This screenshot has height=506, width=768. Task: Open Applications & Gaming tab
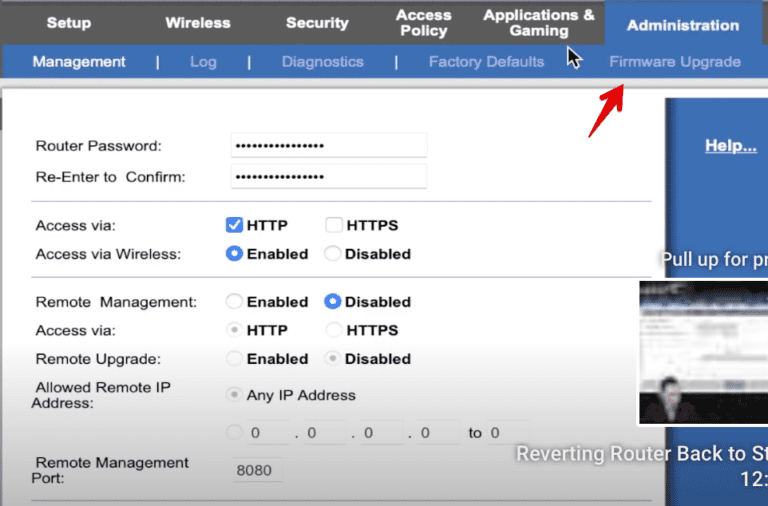[x=538, y=23]
